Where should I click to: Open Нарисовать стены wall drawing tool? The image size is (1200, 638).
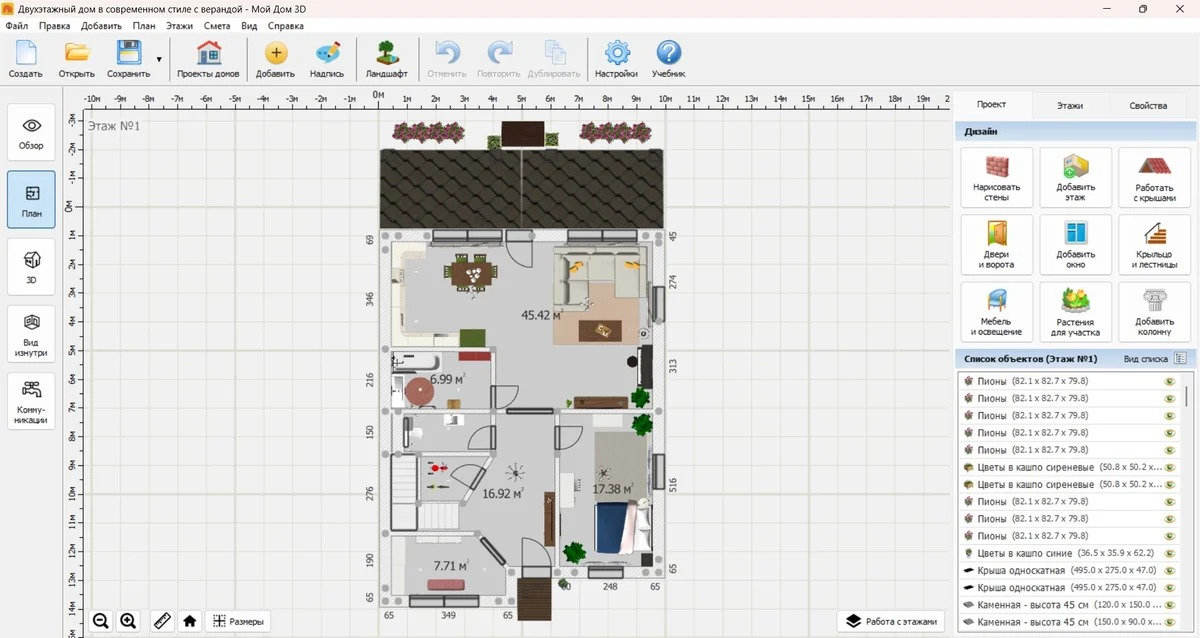coord(997,177)
